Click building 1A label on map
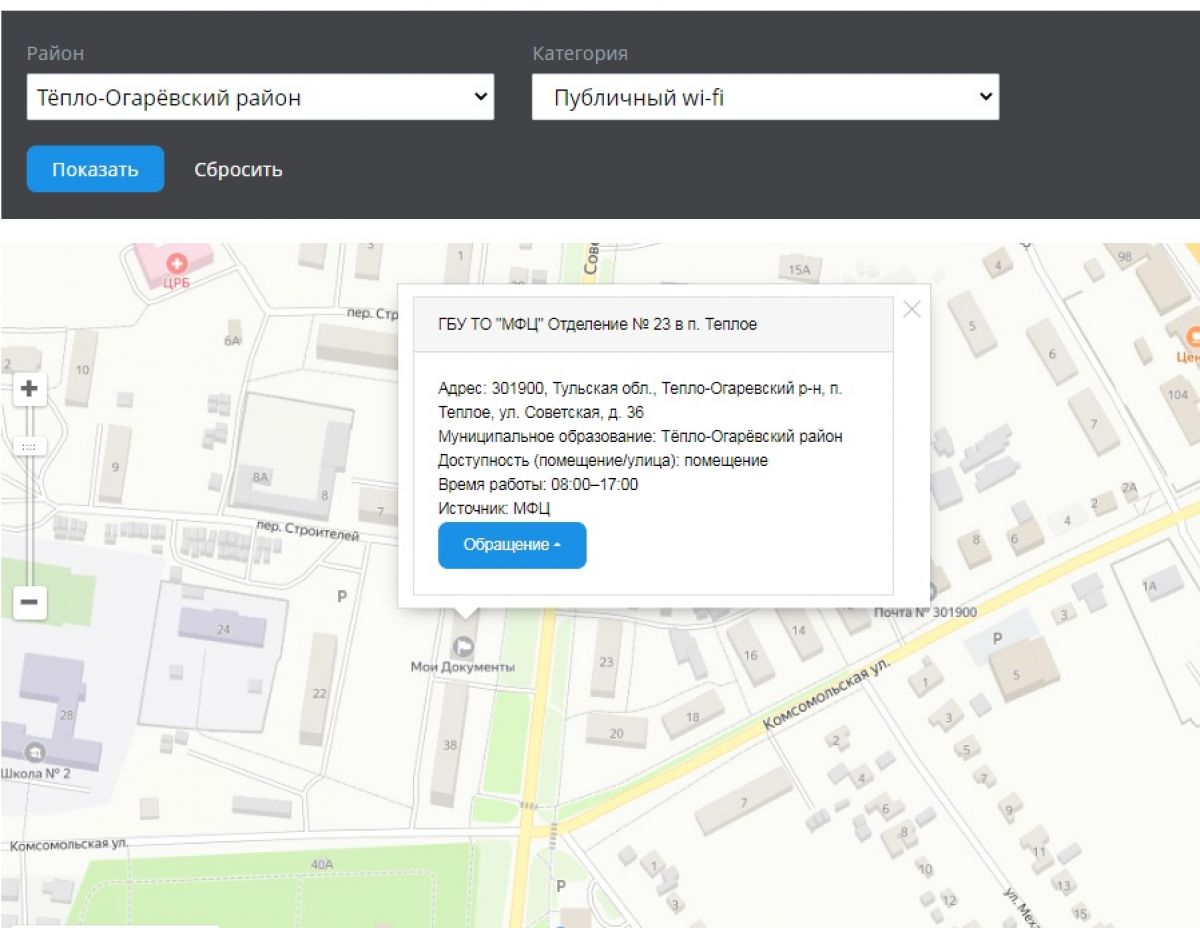This screenshot has width=1200, height=928. [1149, 588]
